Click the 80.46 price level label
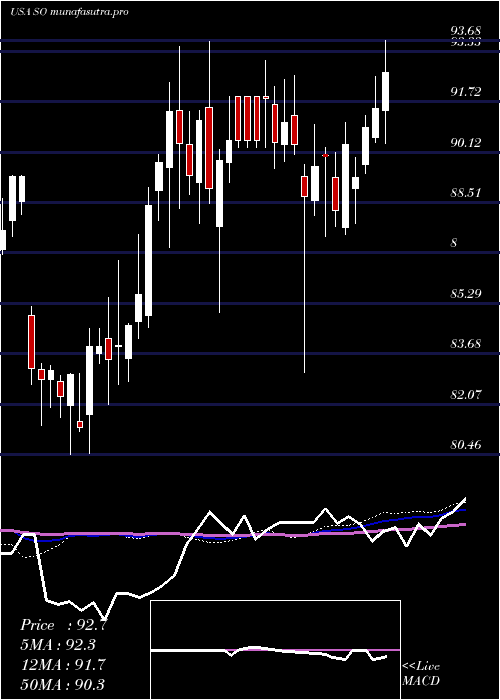This screenshot has width=500, height=700. click(466, 445)
